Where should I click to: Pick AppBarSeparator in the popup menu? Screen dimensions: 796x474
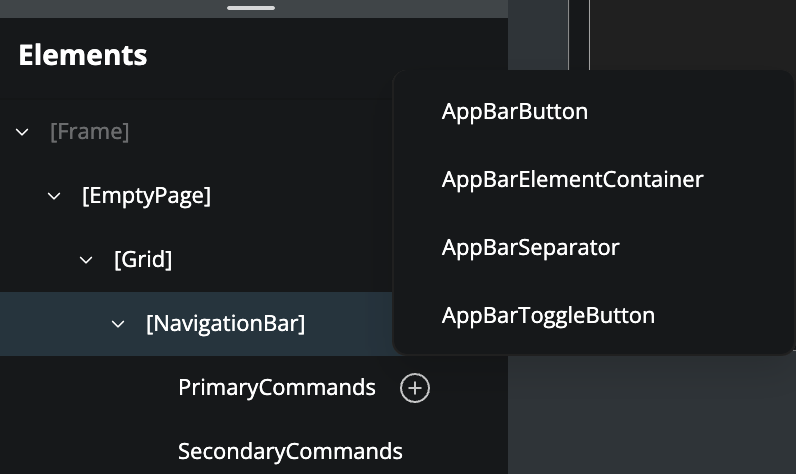pyautogui.click(x=531, y=247)
